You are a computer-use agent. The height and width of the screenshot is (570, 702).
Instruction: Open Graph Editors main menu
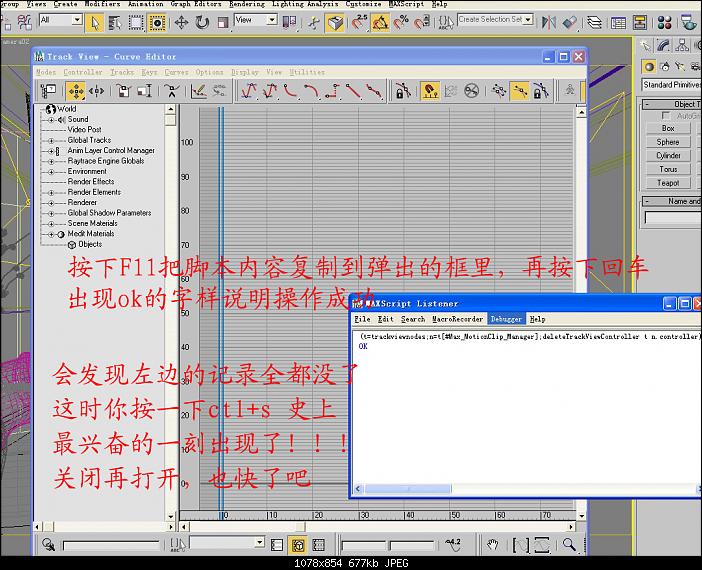[x=196, y=4]
